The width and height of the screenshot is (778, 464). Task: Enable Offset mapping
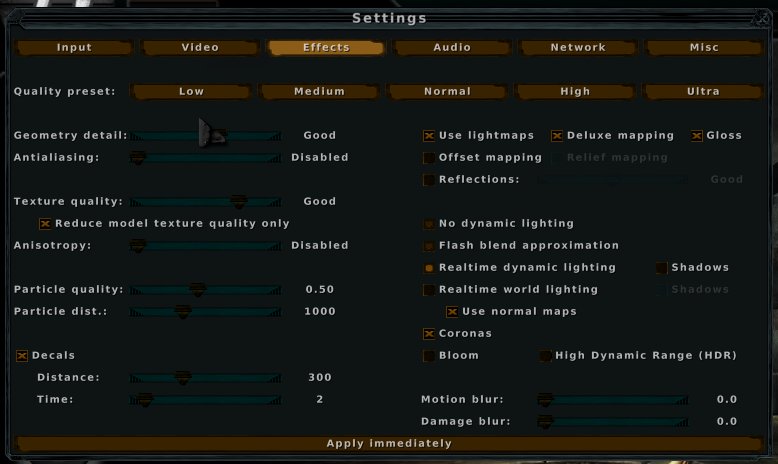pyautogui.click(x=429, y=158)
